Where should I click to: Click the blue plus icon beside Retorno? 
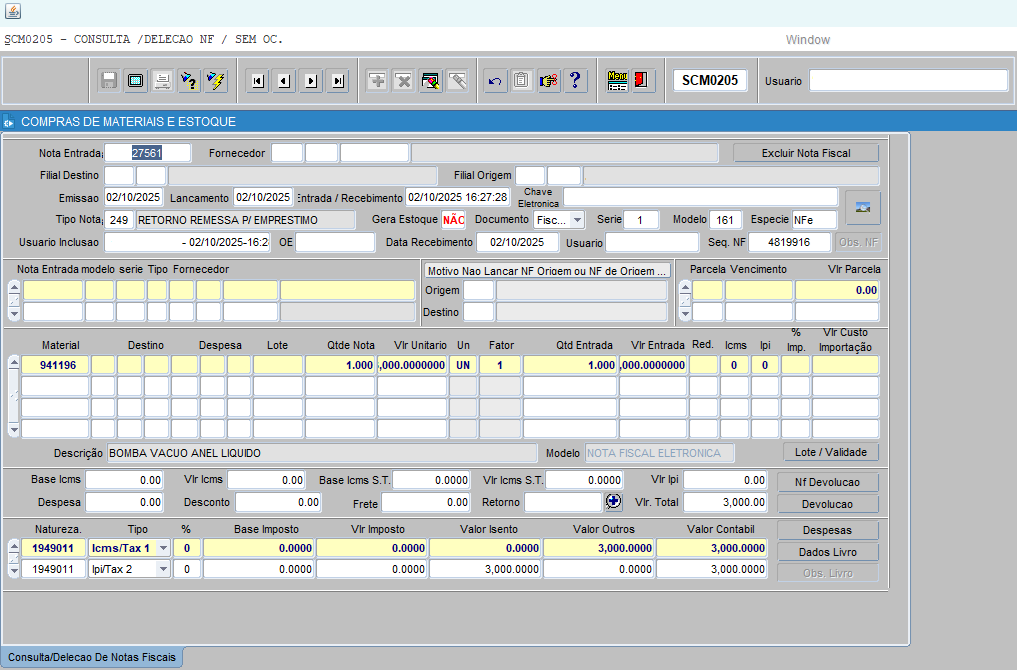(x=613, y=502)
